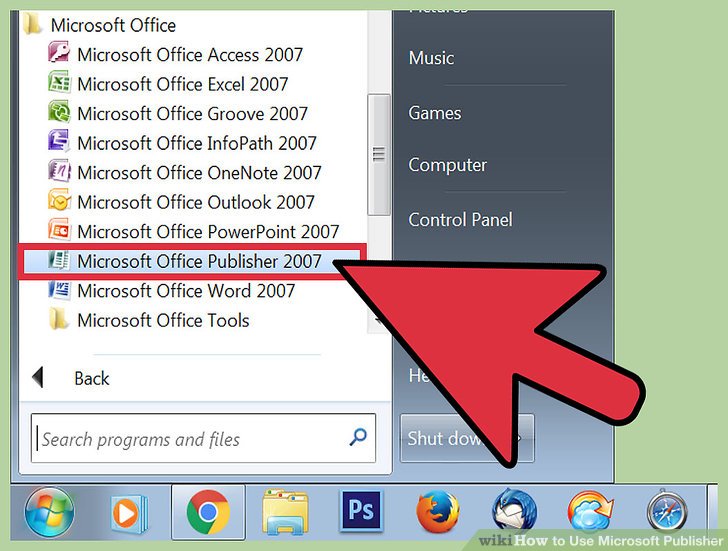This screenshot has width=728, height=551.
Task: Click the Word 2007 program icon
Action: click(59, 290)
